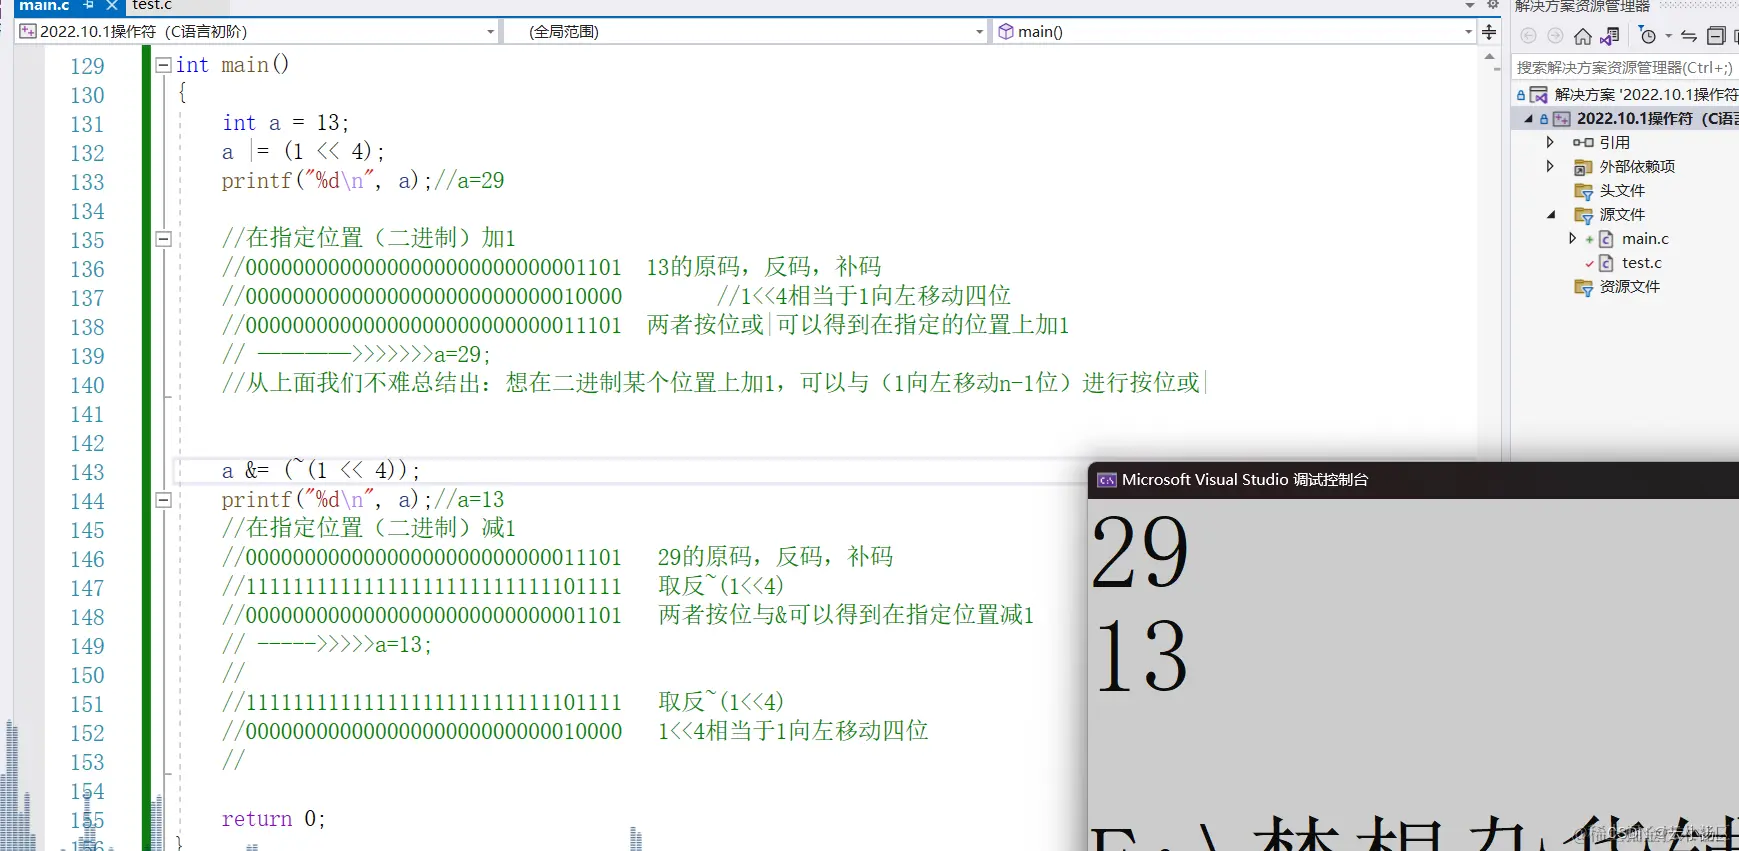This screenshot has height=851, width=1739.
Task: Click the cube icon beside main() in navigation bar
Action: click(1006, 31)
